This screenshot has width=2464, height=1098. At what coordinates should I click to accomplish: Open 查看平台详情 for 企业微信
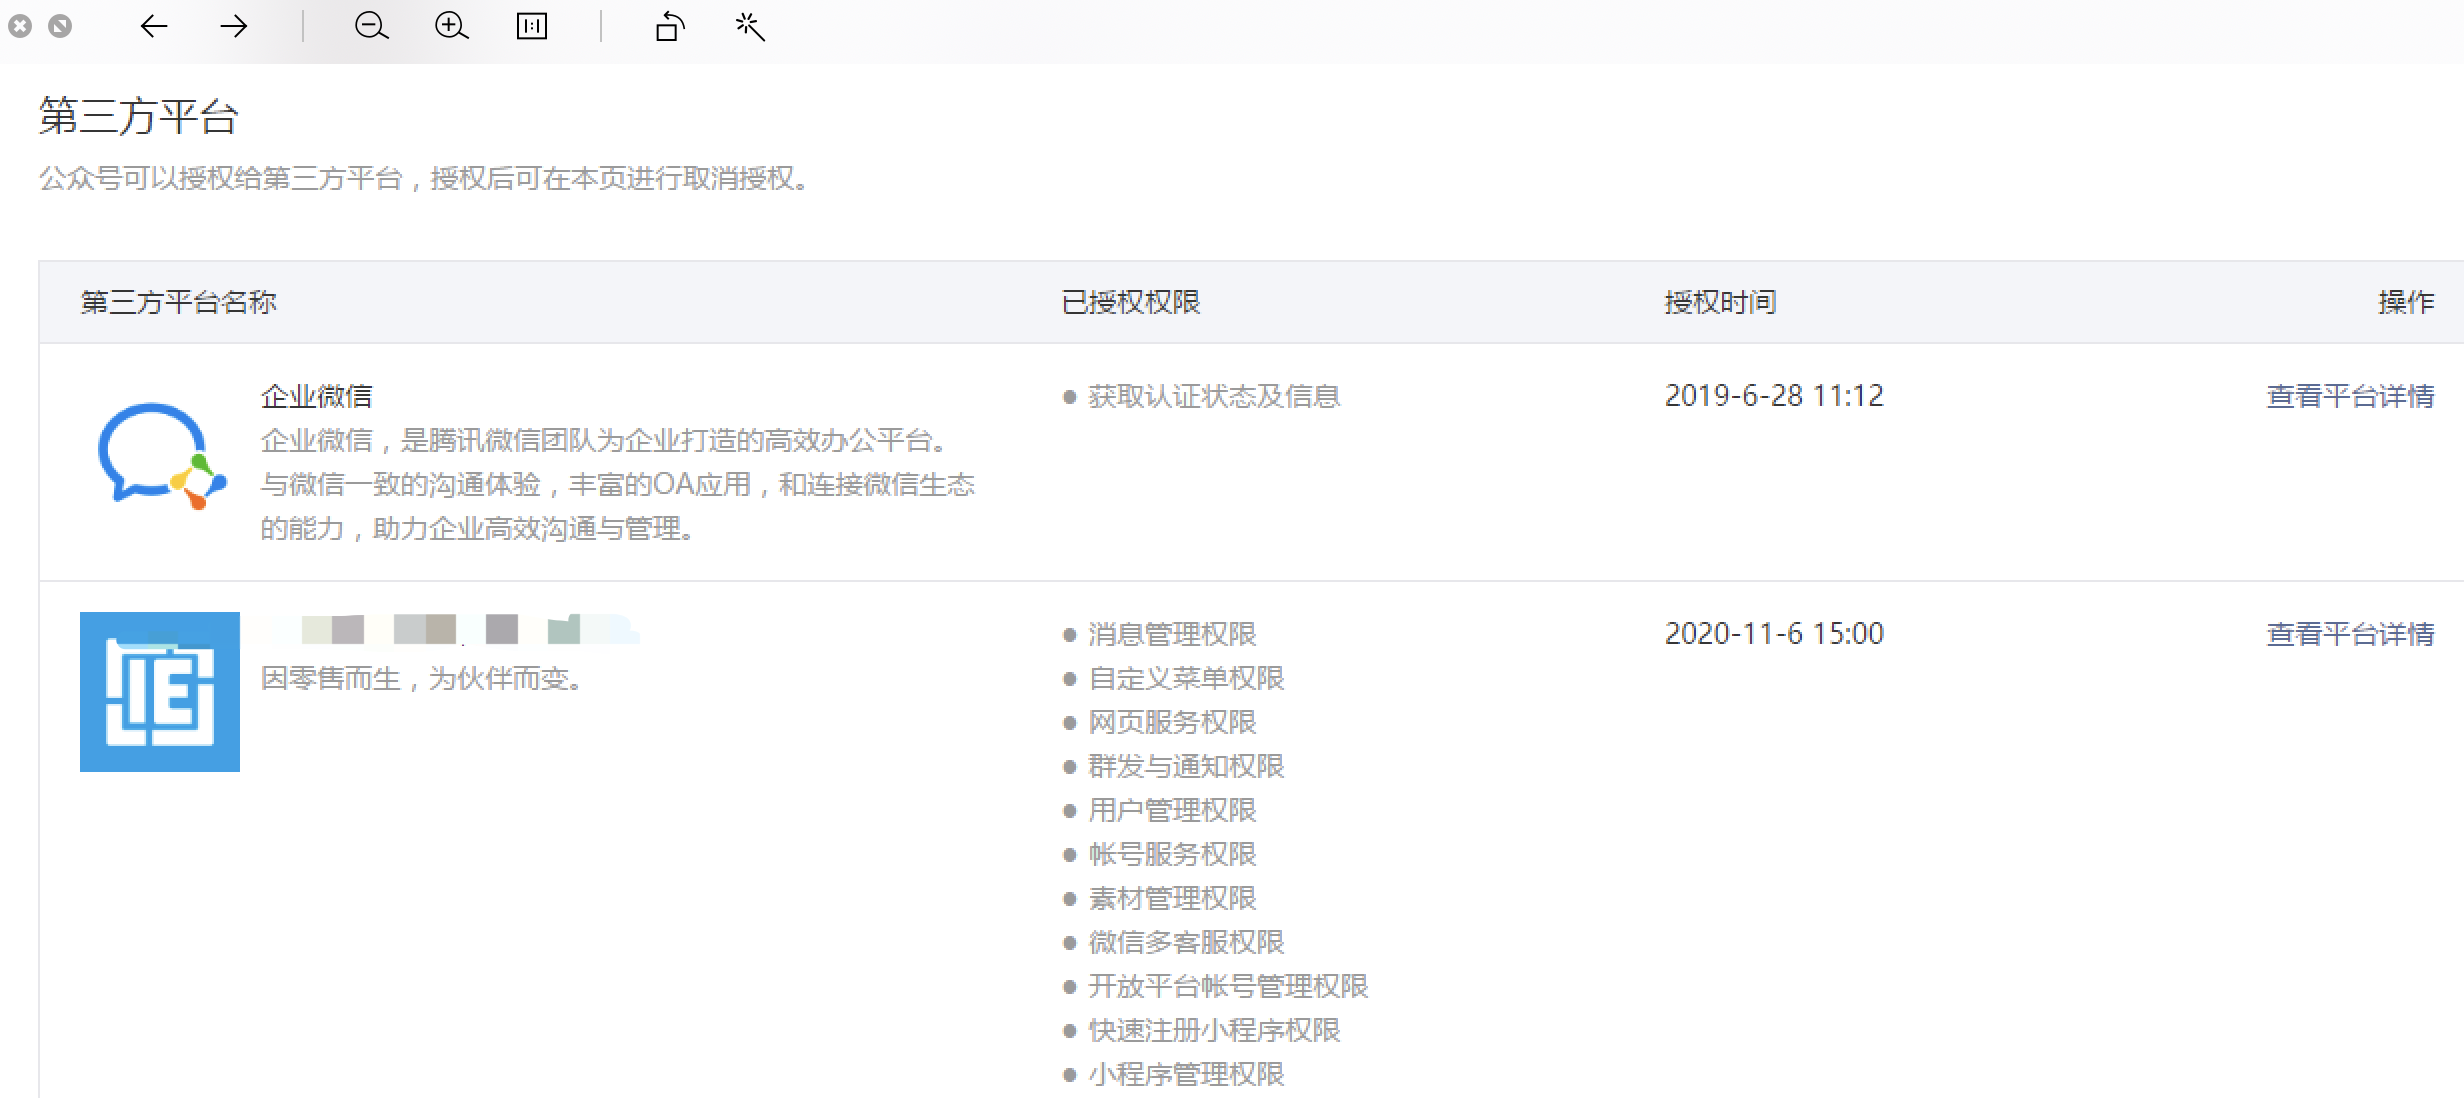tap(2349, 396)
